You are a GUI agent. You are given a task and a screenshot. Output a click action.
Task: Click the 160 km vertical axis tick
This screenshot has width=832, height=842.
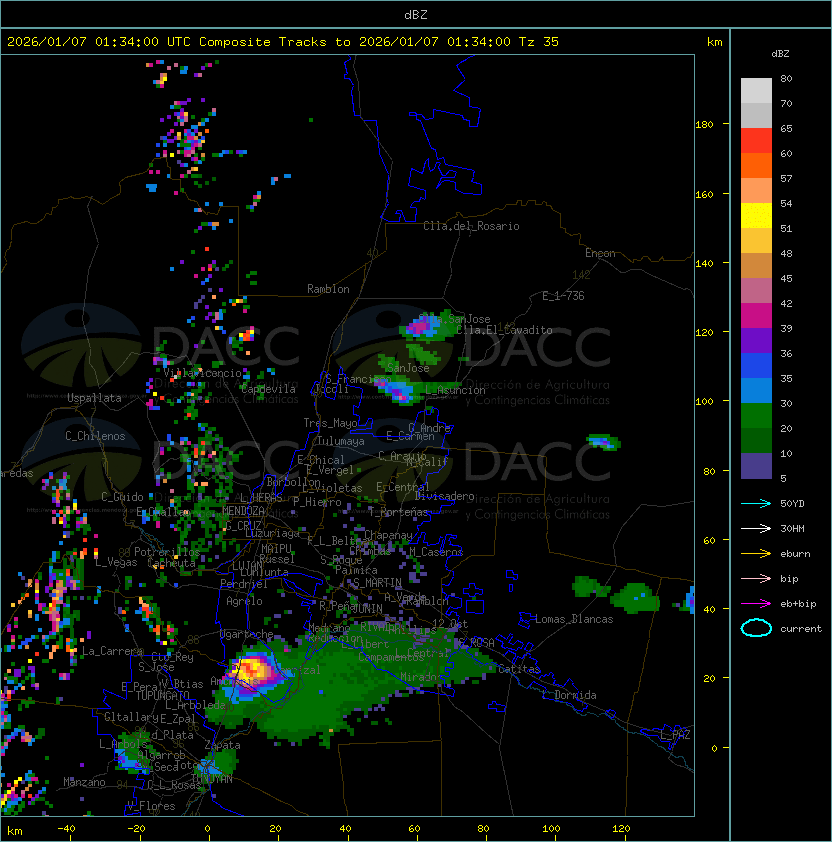[x=704, y=194]
